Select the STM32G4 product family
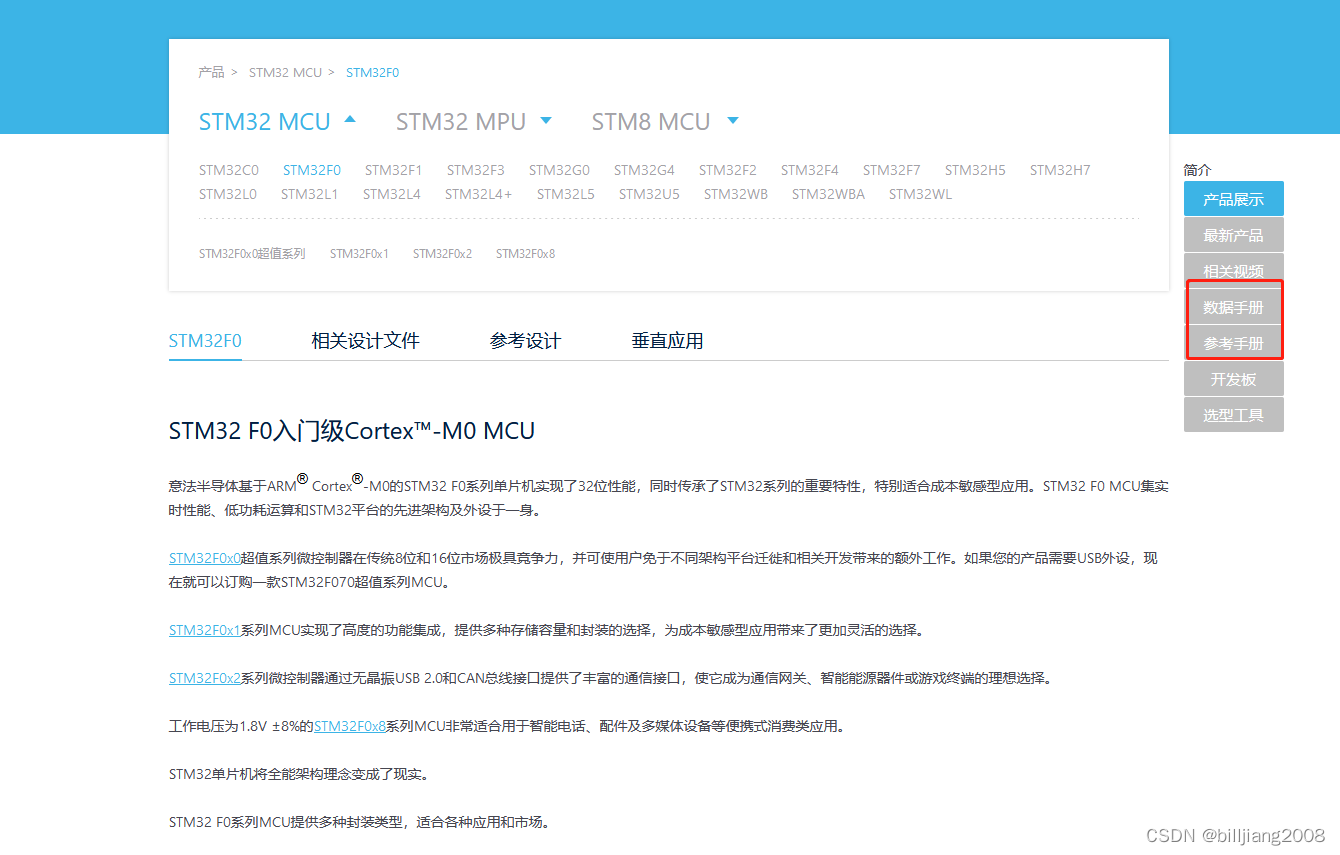This screenshot has height=855, width=1340. pyautogui.click(x=644, y=170)
